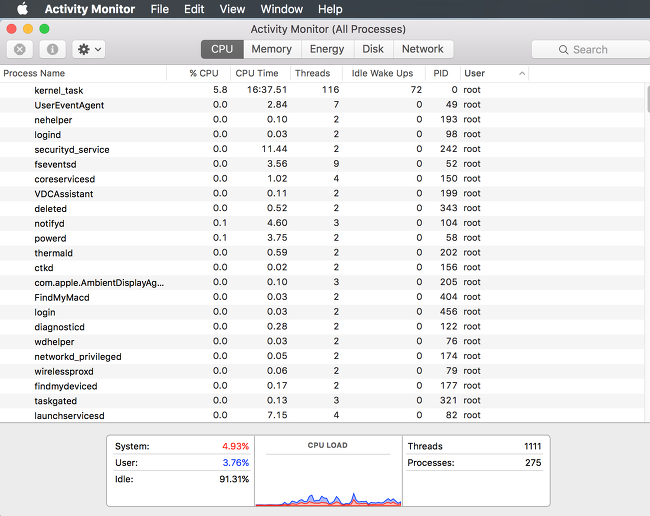Image resolution: width=650 pixels, height=516 pixels.
Task: Click PID 242 in securityd_service row
Action: coord(449,149)
